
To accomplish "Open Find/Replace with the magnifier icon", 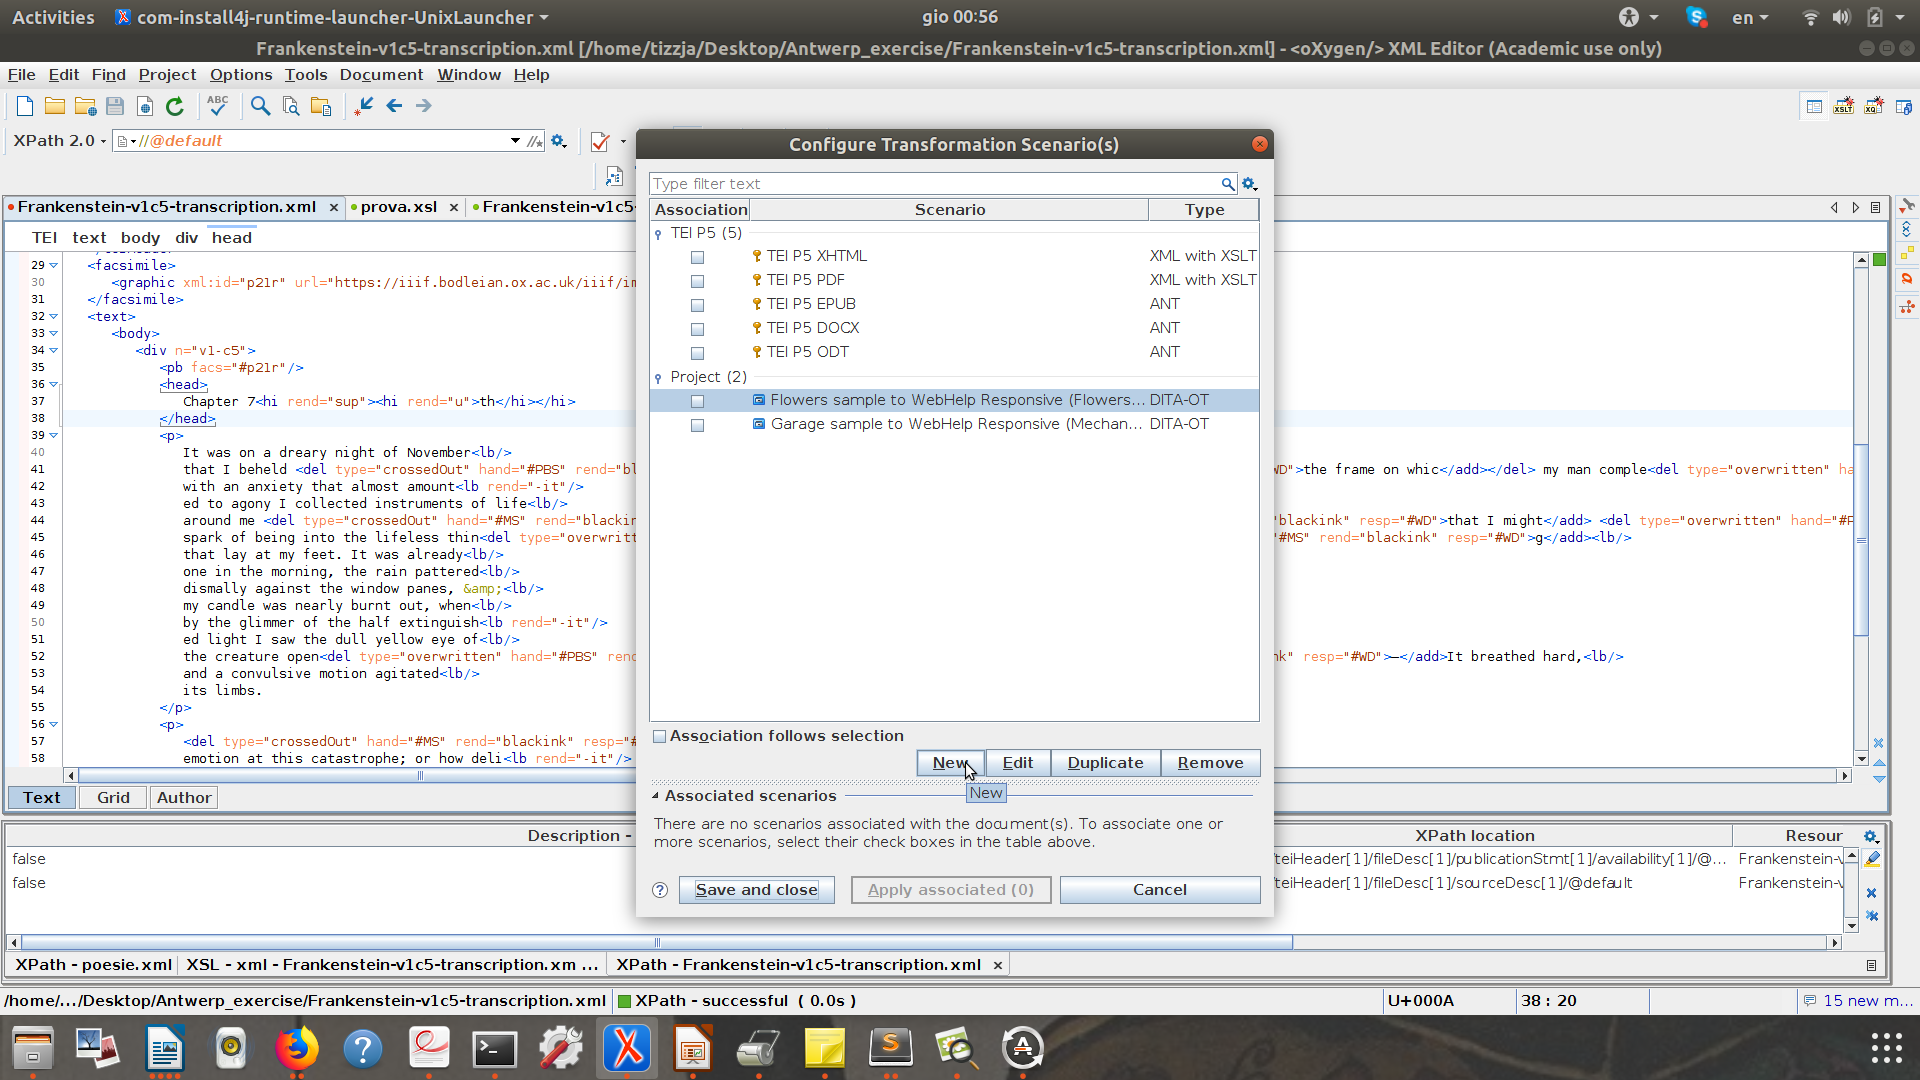I will (x=260, y=106).
